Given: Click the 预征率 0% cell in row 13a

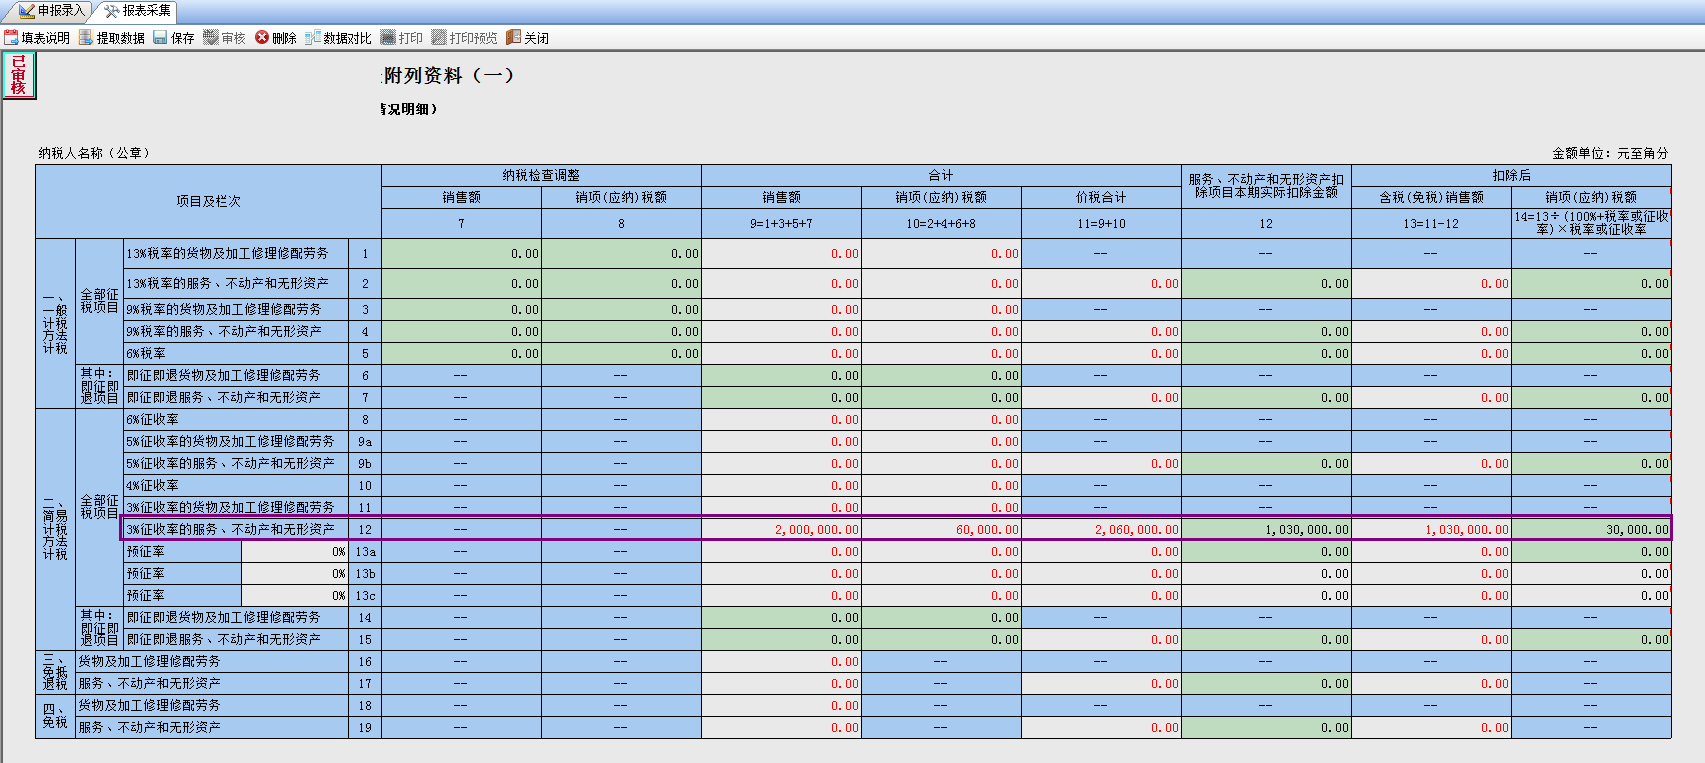Looking at the screenshot, I should pyautogui.click(x=295, y=551).
